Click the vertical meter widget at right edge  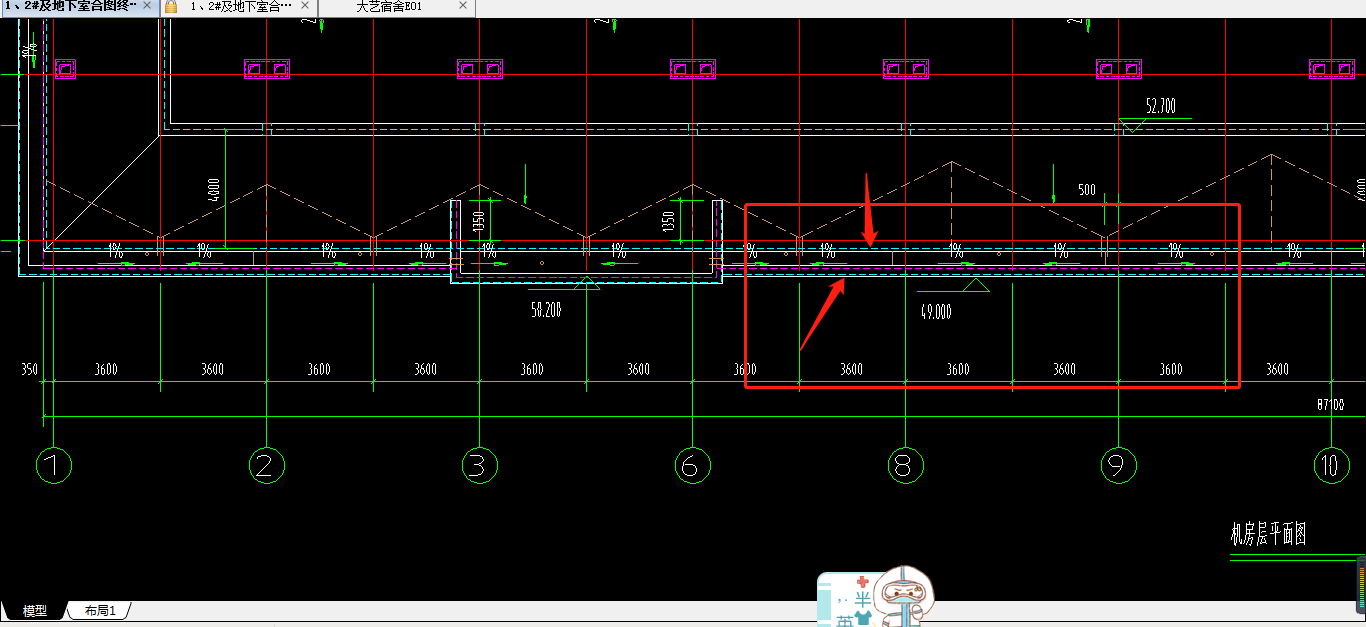pos(1360,585)
